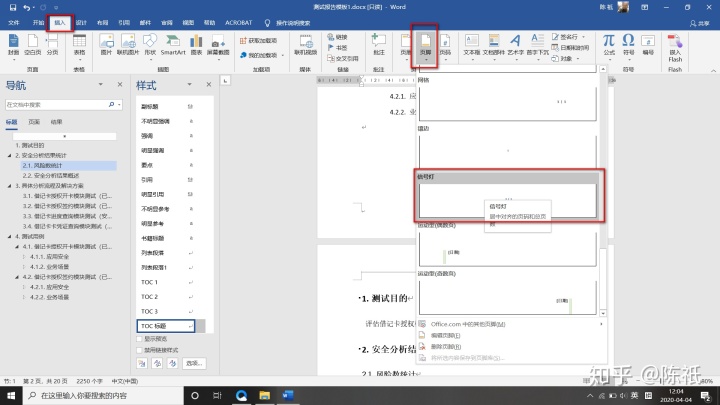Click the WordArt (艺术字) icon
Viewport: 720px width, 405px height.
coord(515,40)
